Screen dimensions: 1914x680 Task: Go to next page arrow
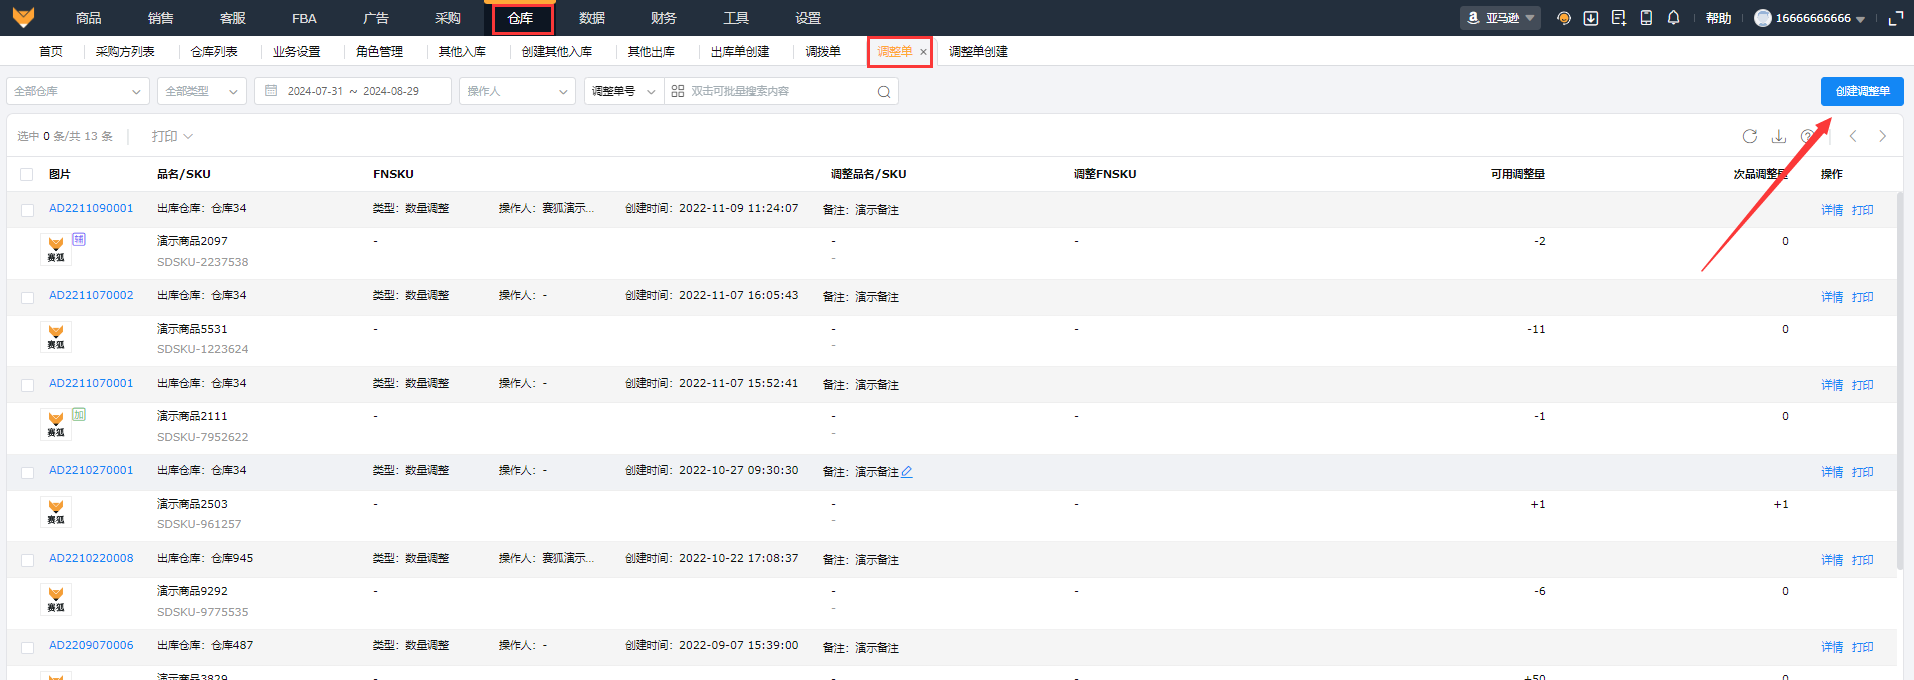tap(1882, 136)
